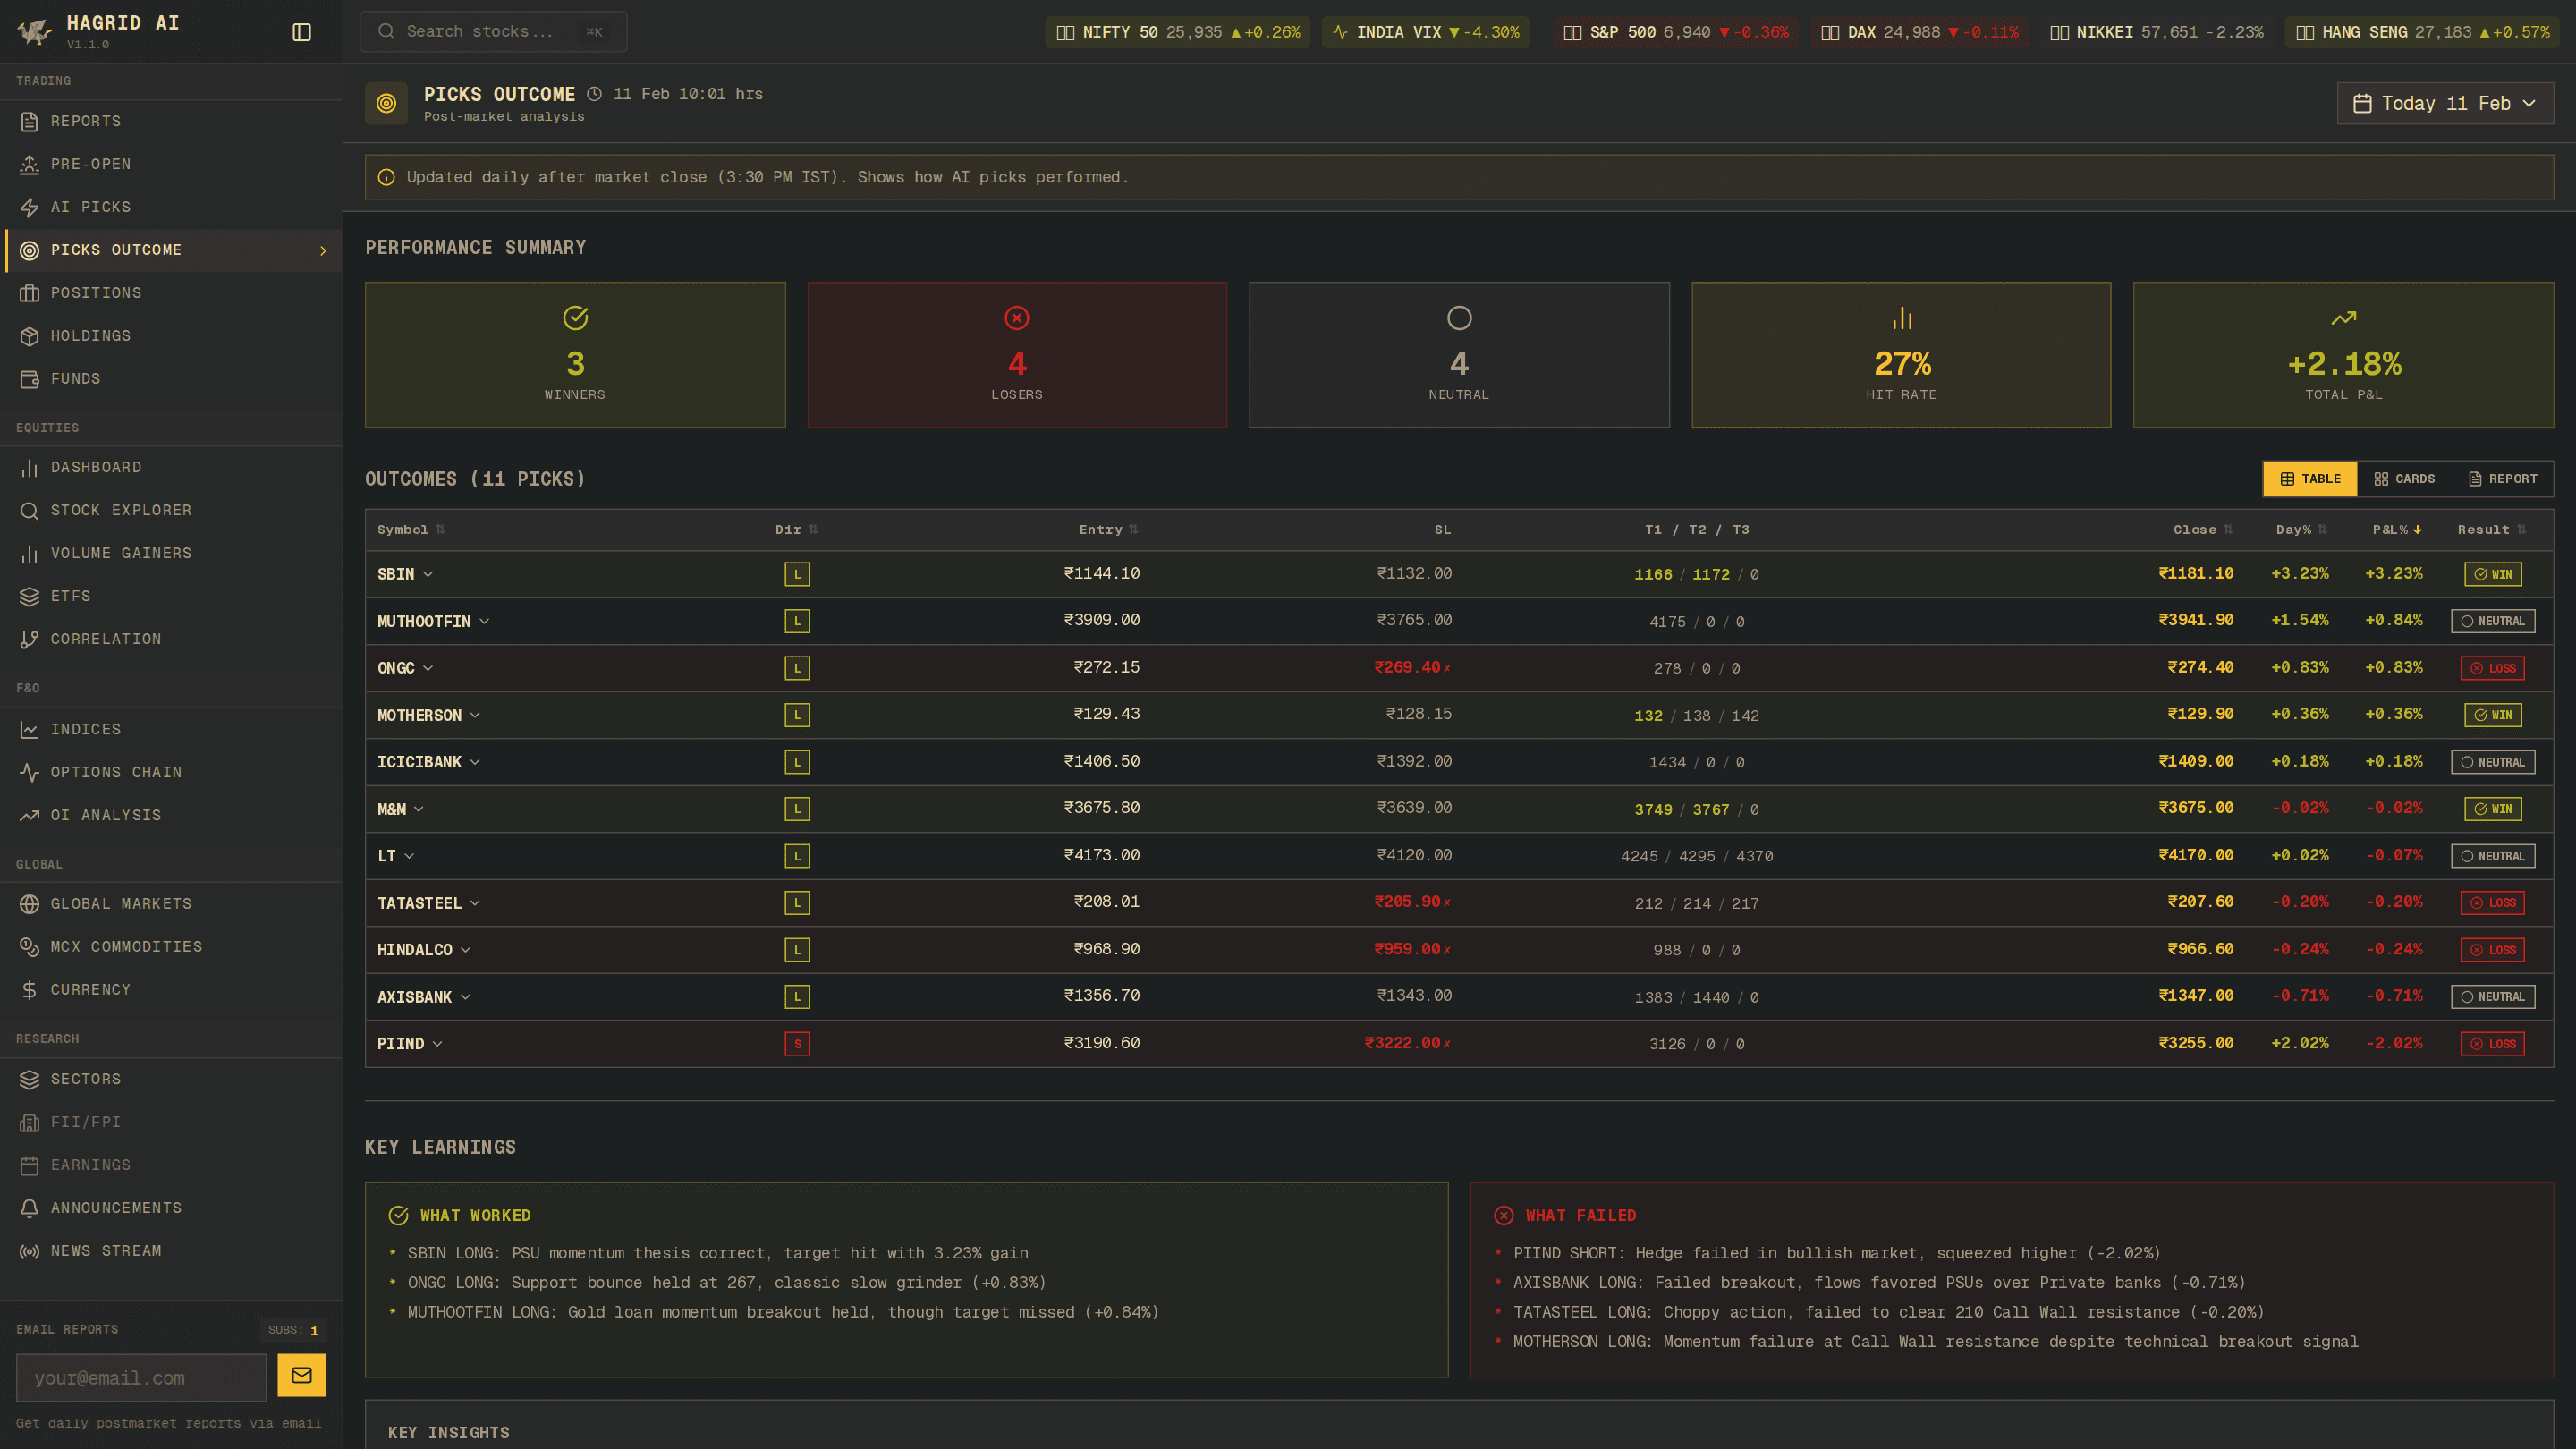Switch outcomes view to Cards
2576x1449 pixels.
pos(2404,479)
